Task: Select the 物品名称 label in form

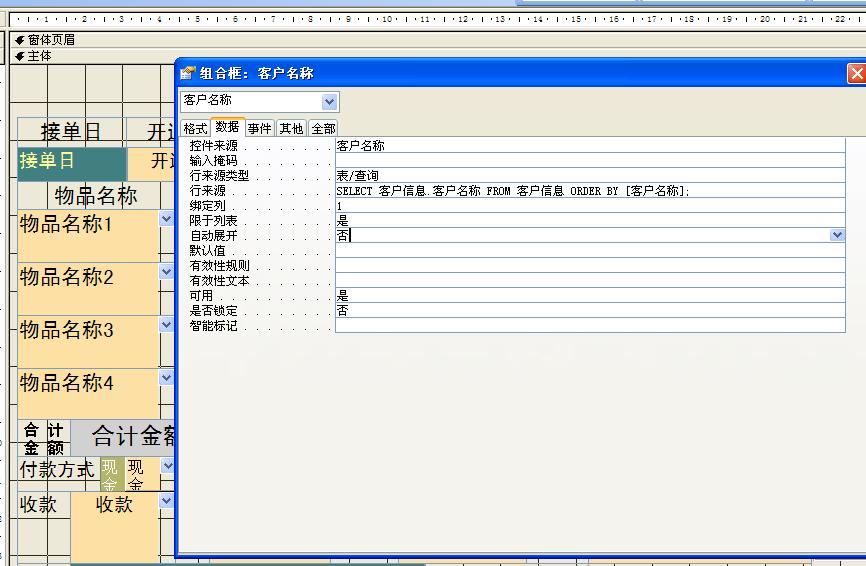Action: [x=95, y=195]
